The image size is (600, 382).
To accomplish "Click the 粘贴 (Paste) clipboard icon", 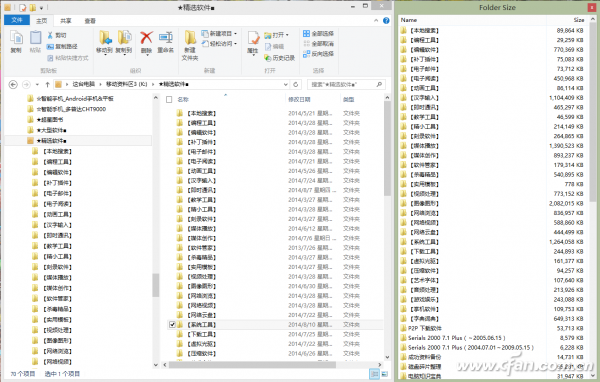I will (35, 38).
